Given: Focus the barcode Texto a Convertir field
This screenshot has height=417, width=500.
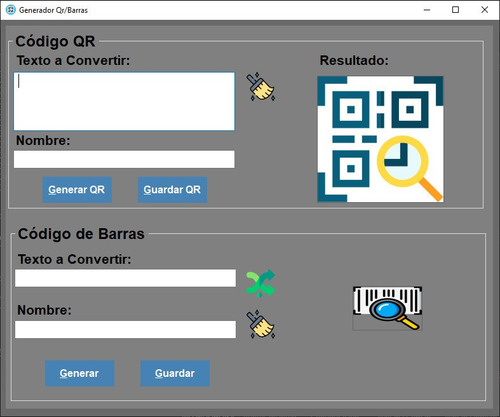Looking at the screenshot, I should click(x=125, y=278).
